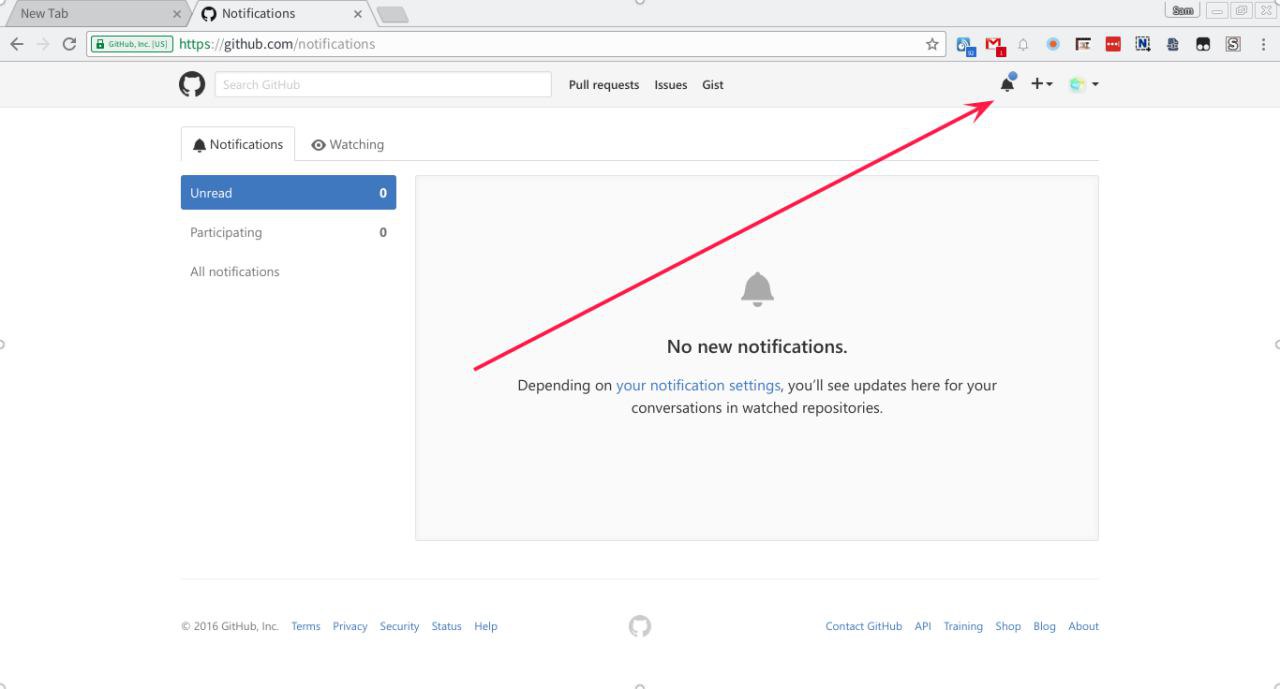The width and height of the screenshot is (1280, 689).
Task: Close the Notifications browser tab
Action: click(x=358, y=14)
